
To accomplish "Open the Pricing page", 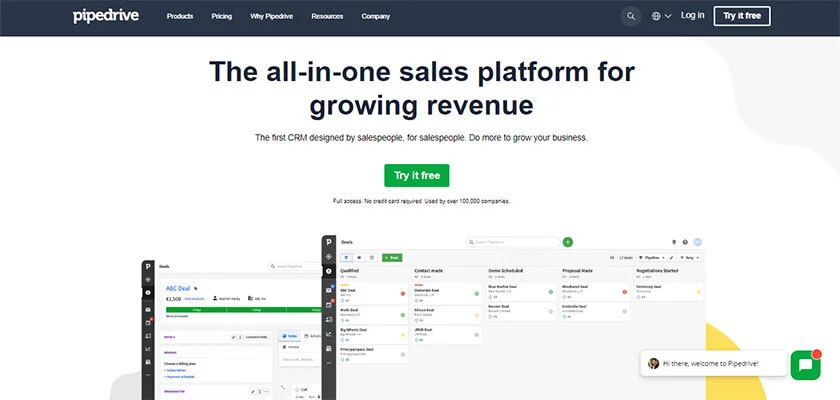I will point(221,16).
